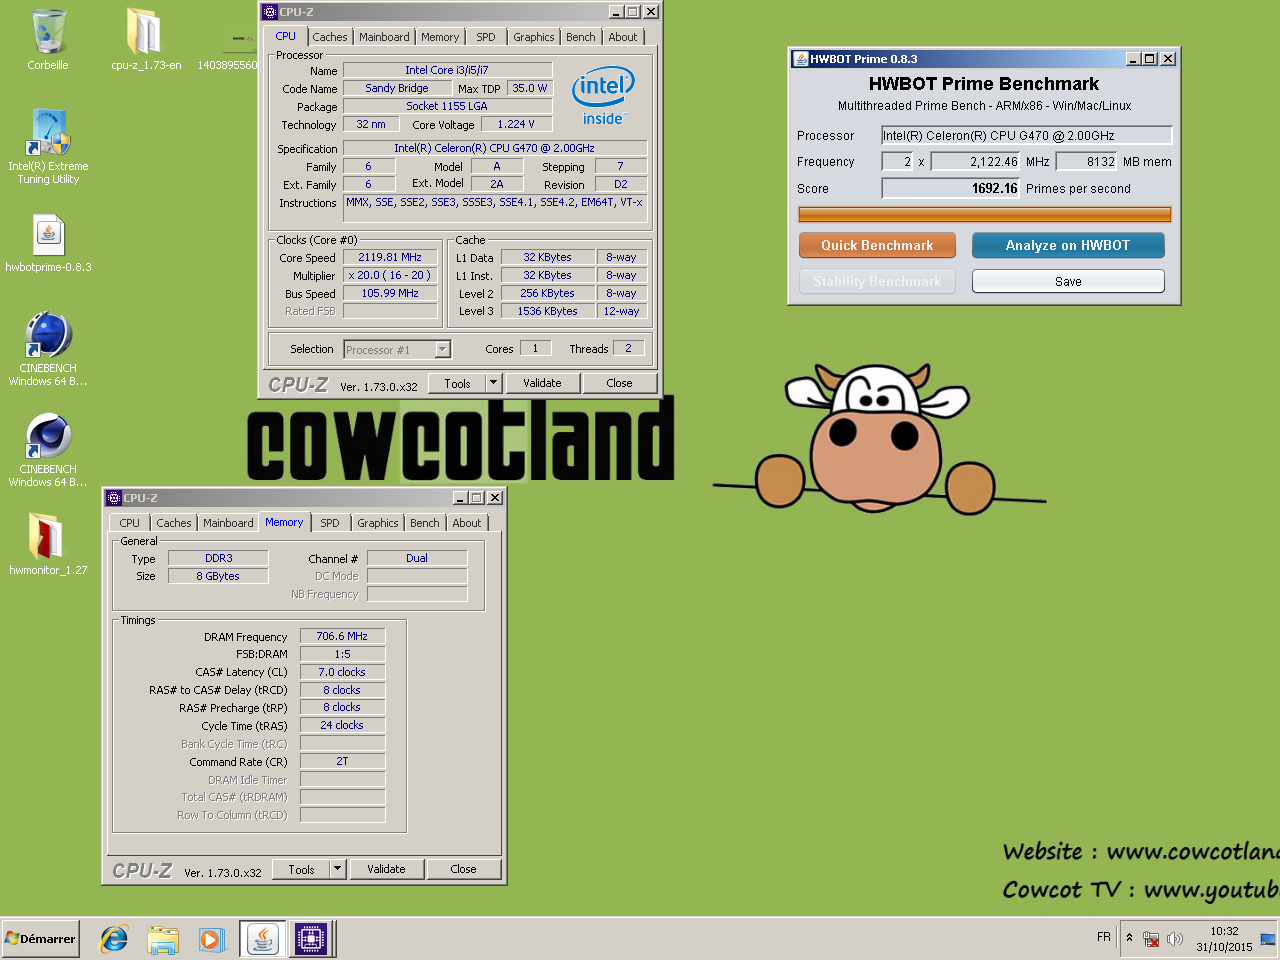Click the Démarrer start button
This screenshot has height=960, width=1280.
(40, 939)
